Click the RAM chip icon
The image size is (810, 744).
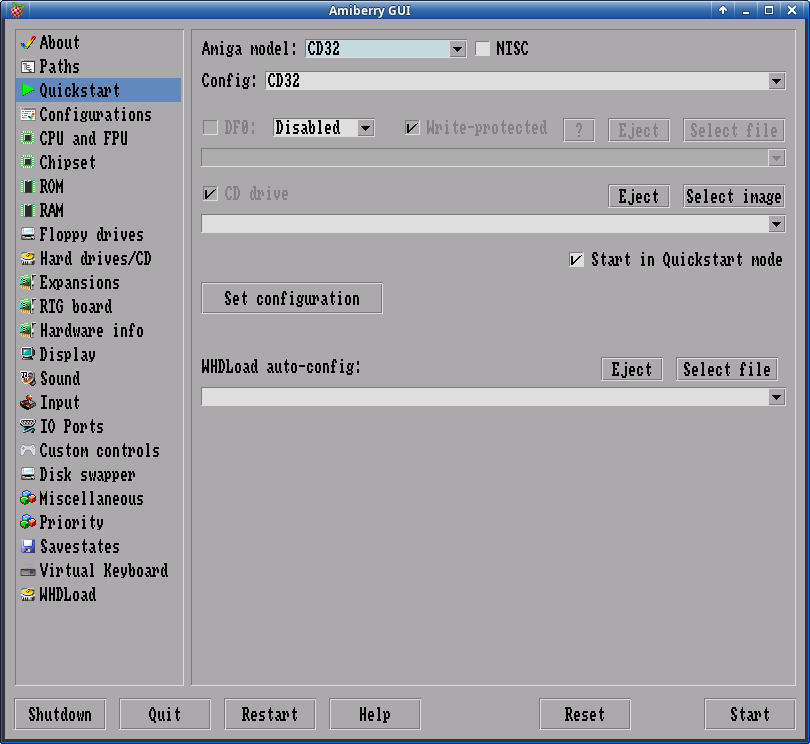point(27,210)
